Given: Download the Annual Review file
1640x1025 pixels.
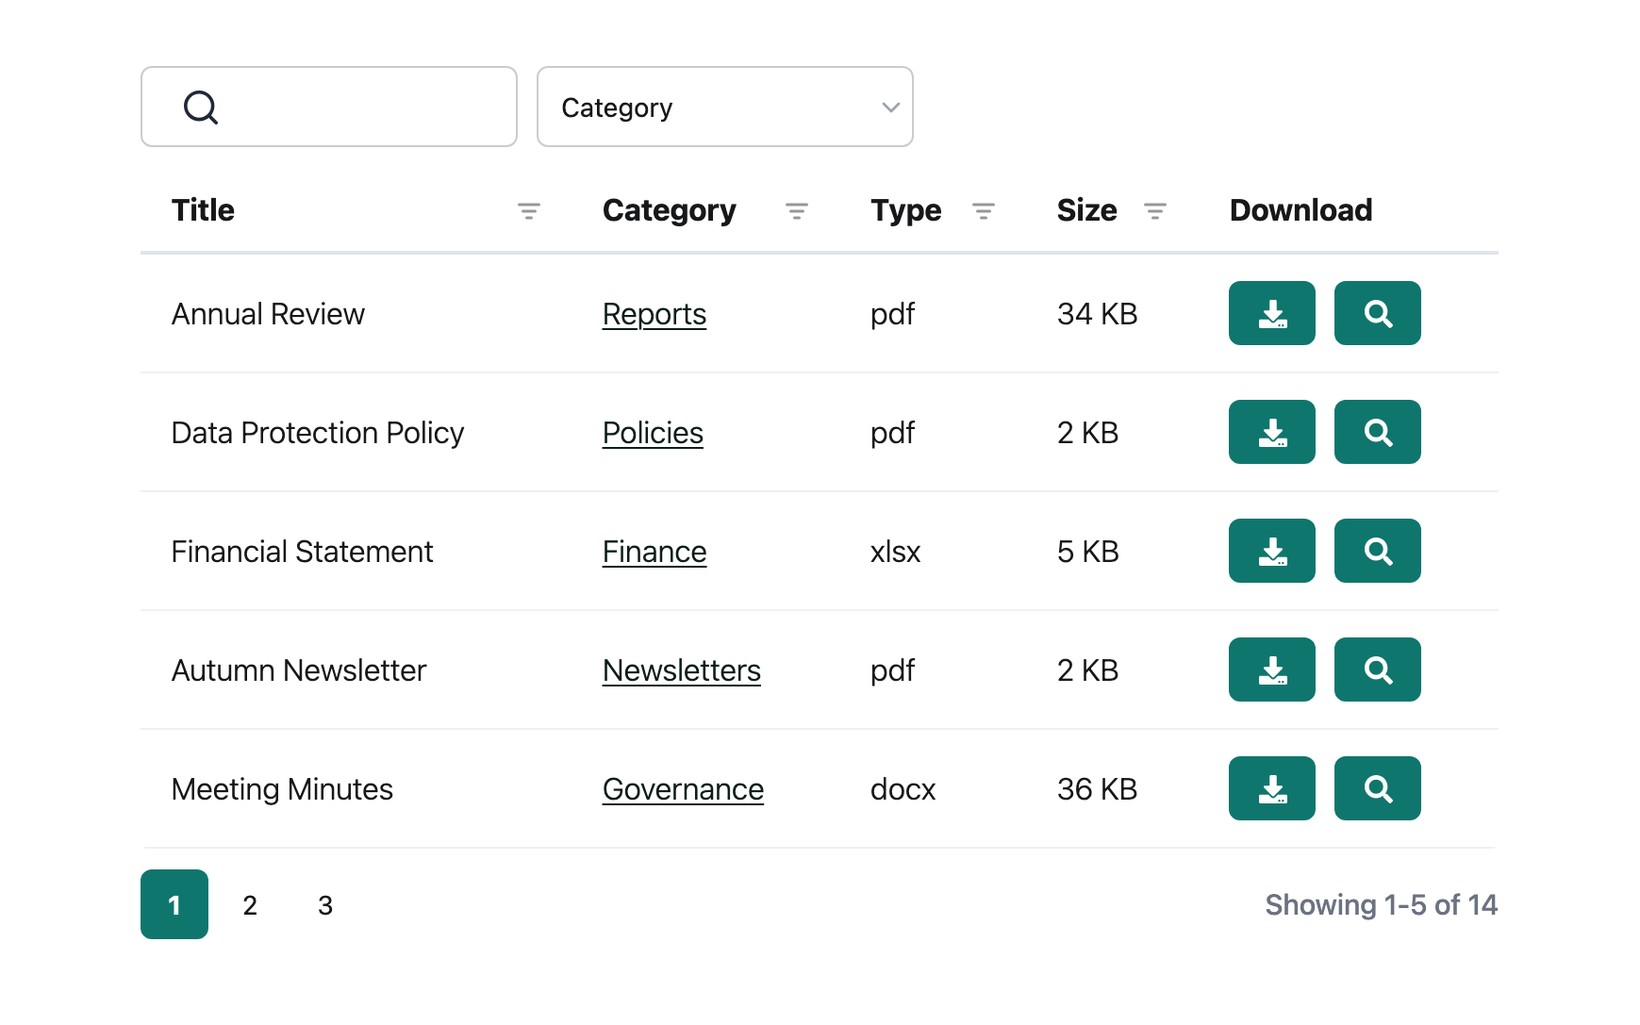Looking at the screenshot, I should [x=1271, y=313].
